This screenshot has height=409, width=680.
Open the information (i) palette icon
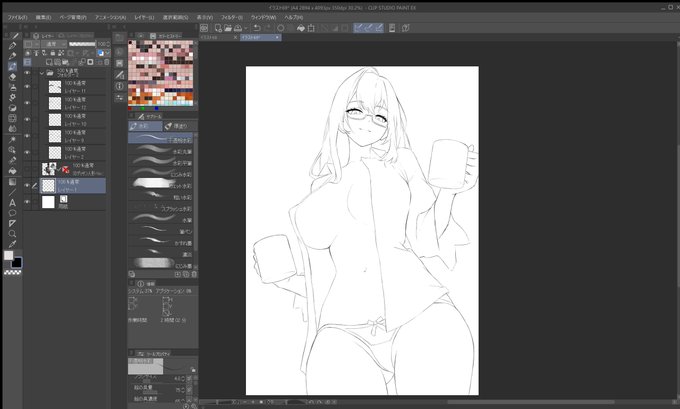119,86
